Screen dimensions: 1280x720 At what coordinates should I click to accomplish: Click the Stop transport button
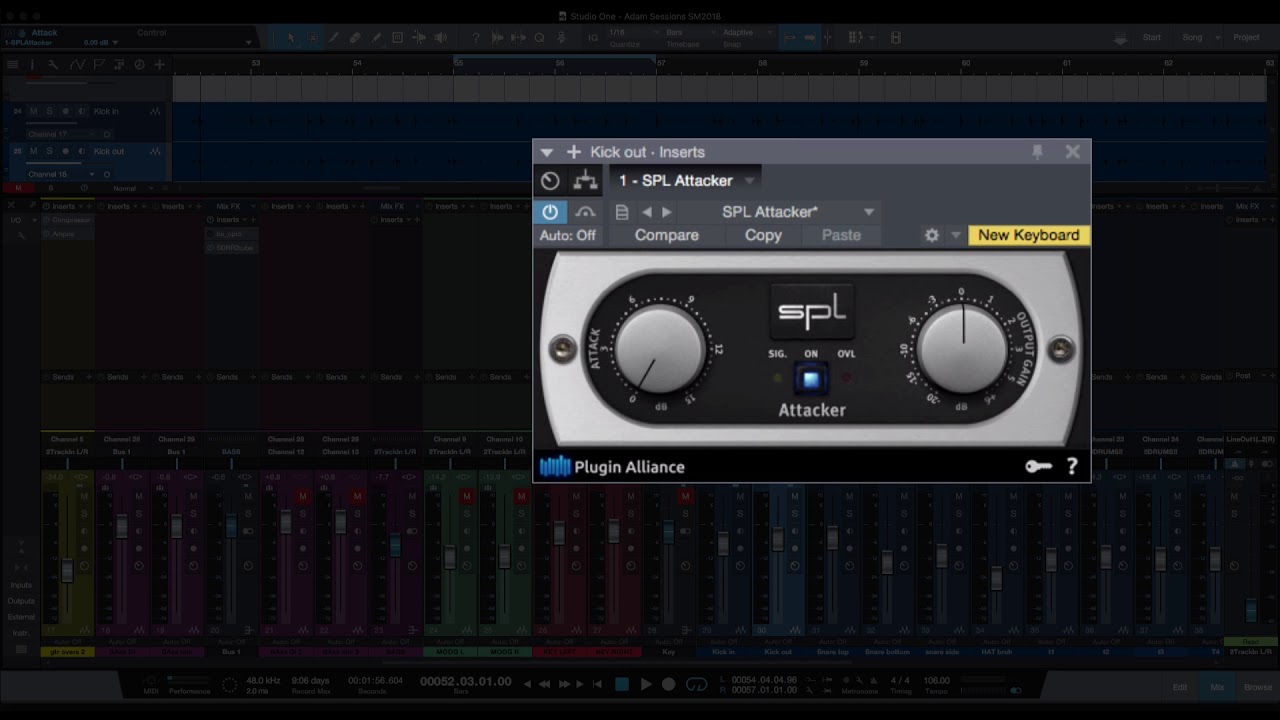click(622, 684)
